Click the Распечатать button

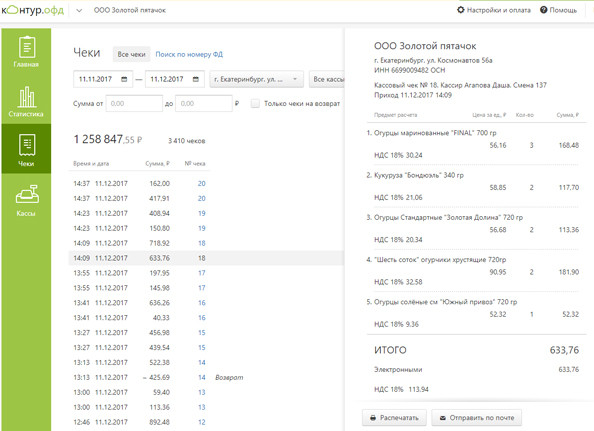(x=394, y=418)
